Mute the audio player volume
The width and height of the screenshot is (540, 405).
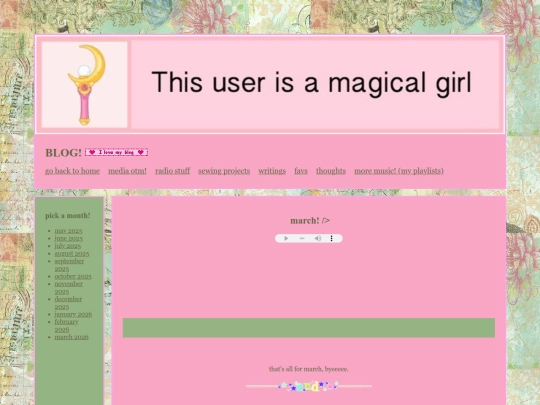pos(318,238)
